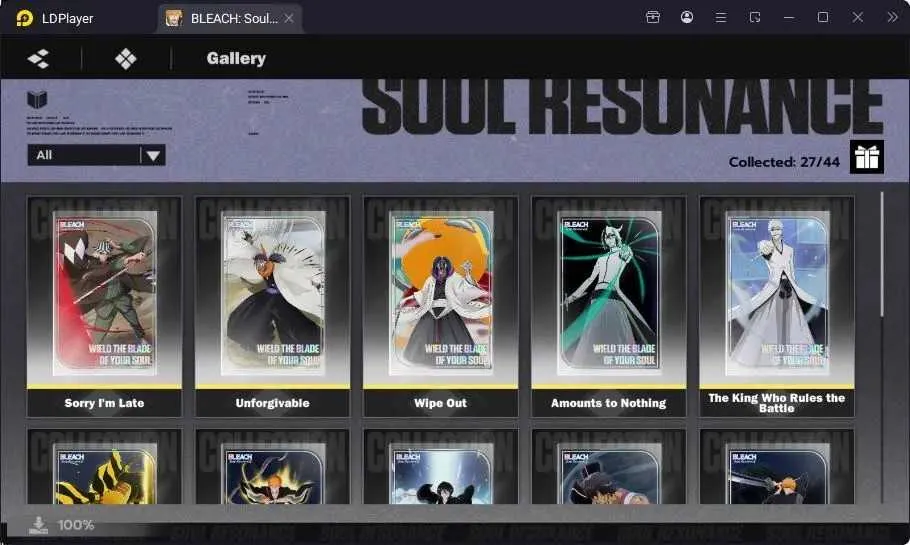Open the LDPlayer hamburger menu
The width and height of the screenshot is (910, 545).
[721, 18]
